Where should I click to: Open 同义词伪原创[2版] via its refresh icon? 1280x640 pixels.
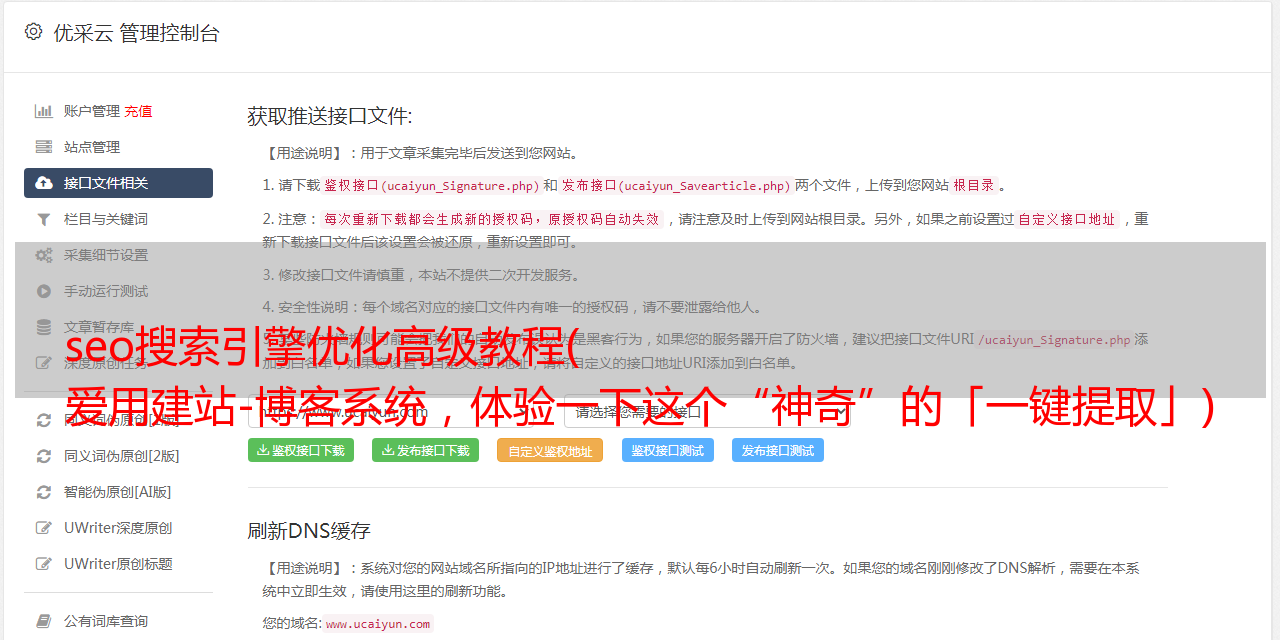click(44, 456)
